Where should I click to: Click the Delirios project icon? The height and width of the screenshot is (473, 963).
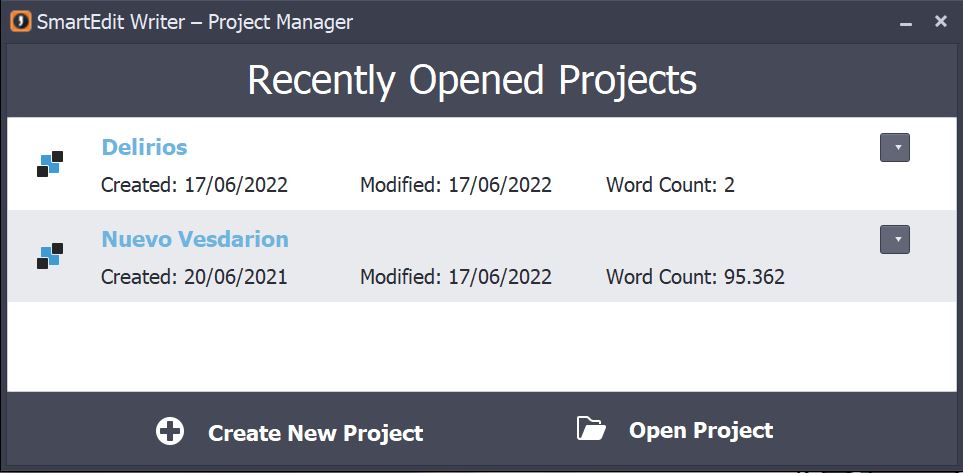pyautogui.click(x=50, y=164)
